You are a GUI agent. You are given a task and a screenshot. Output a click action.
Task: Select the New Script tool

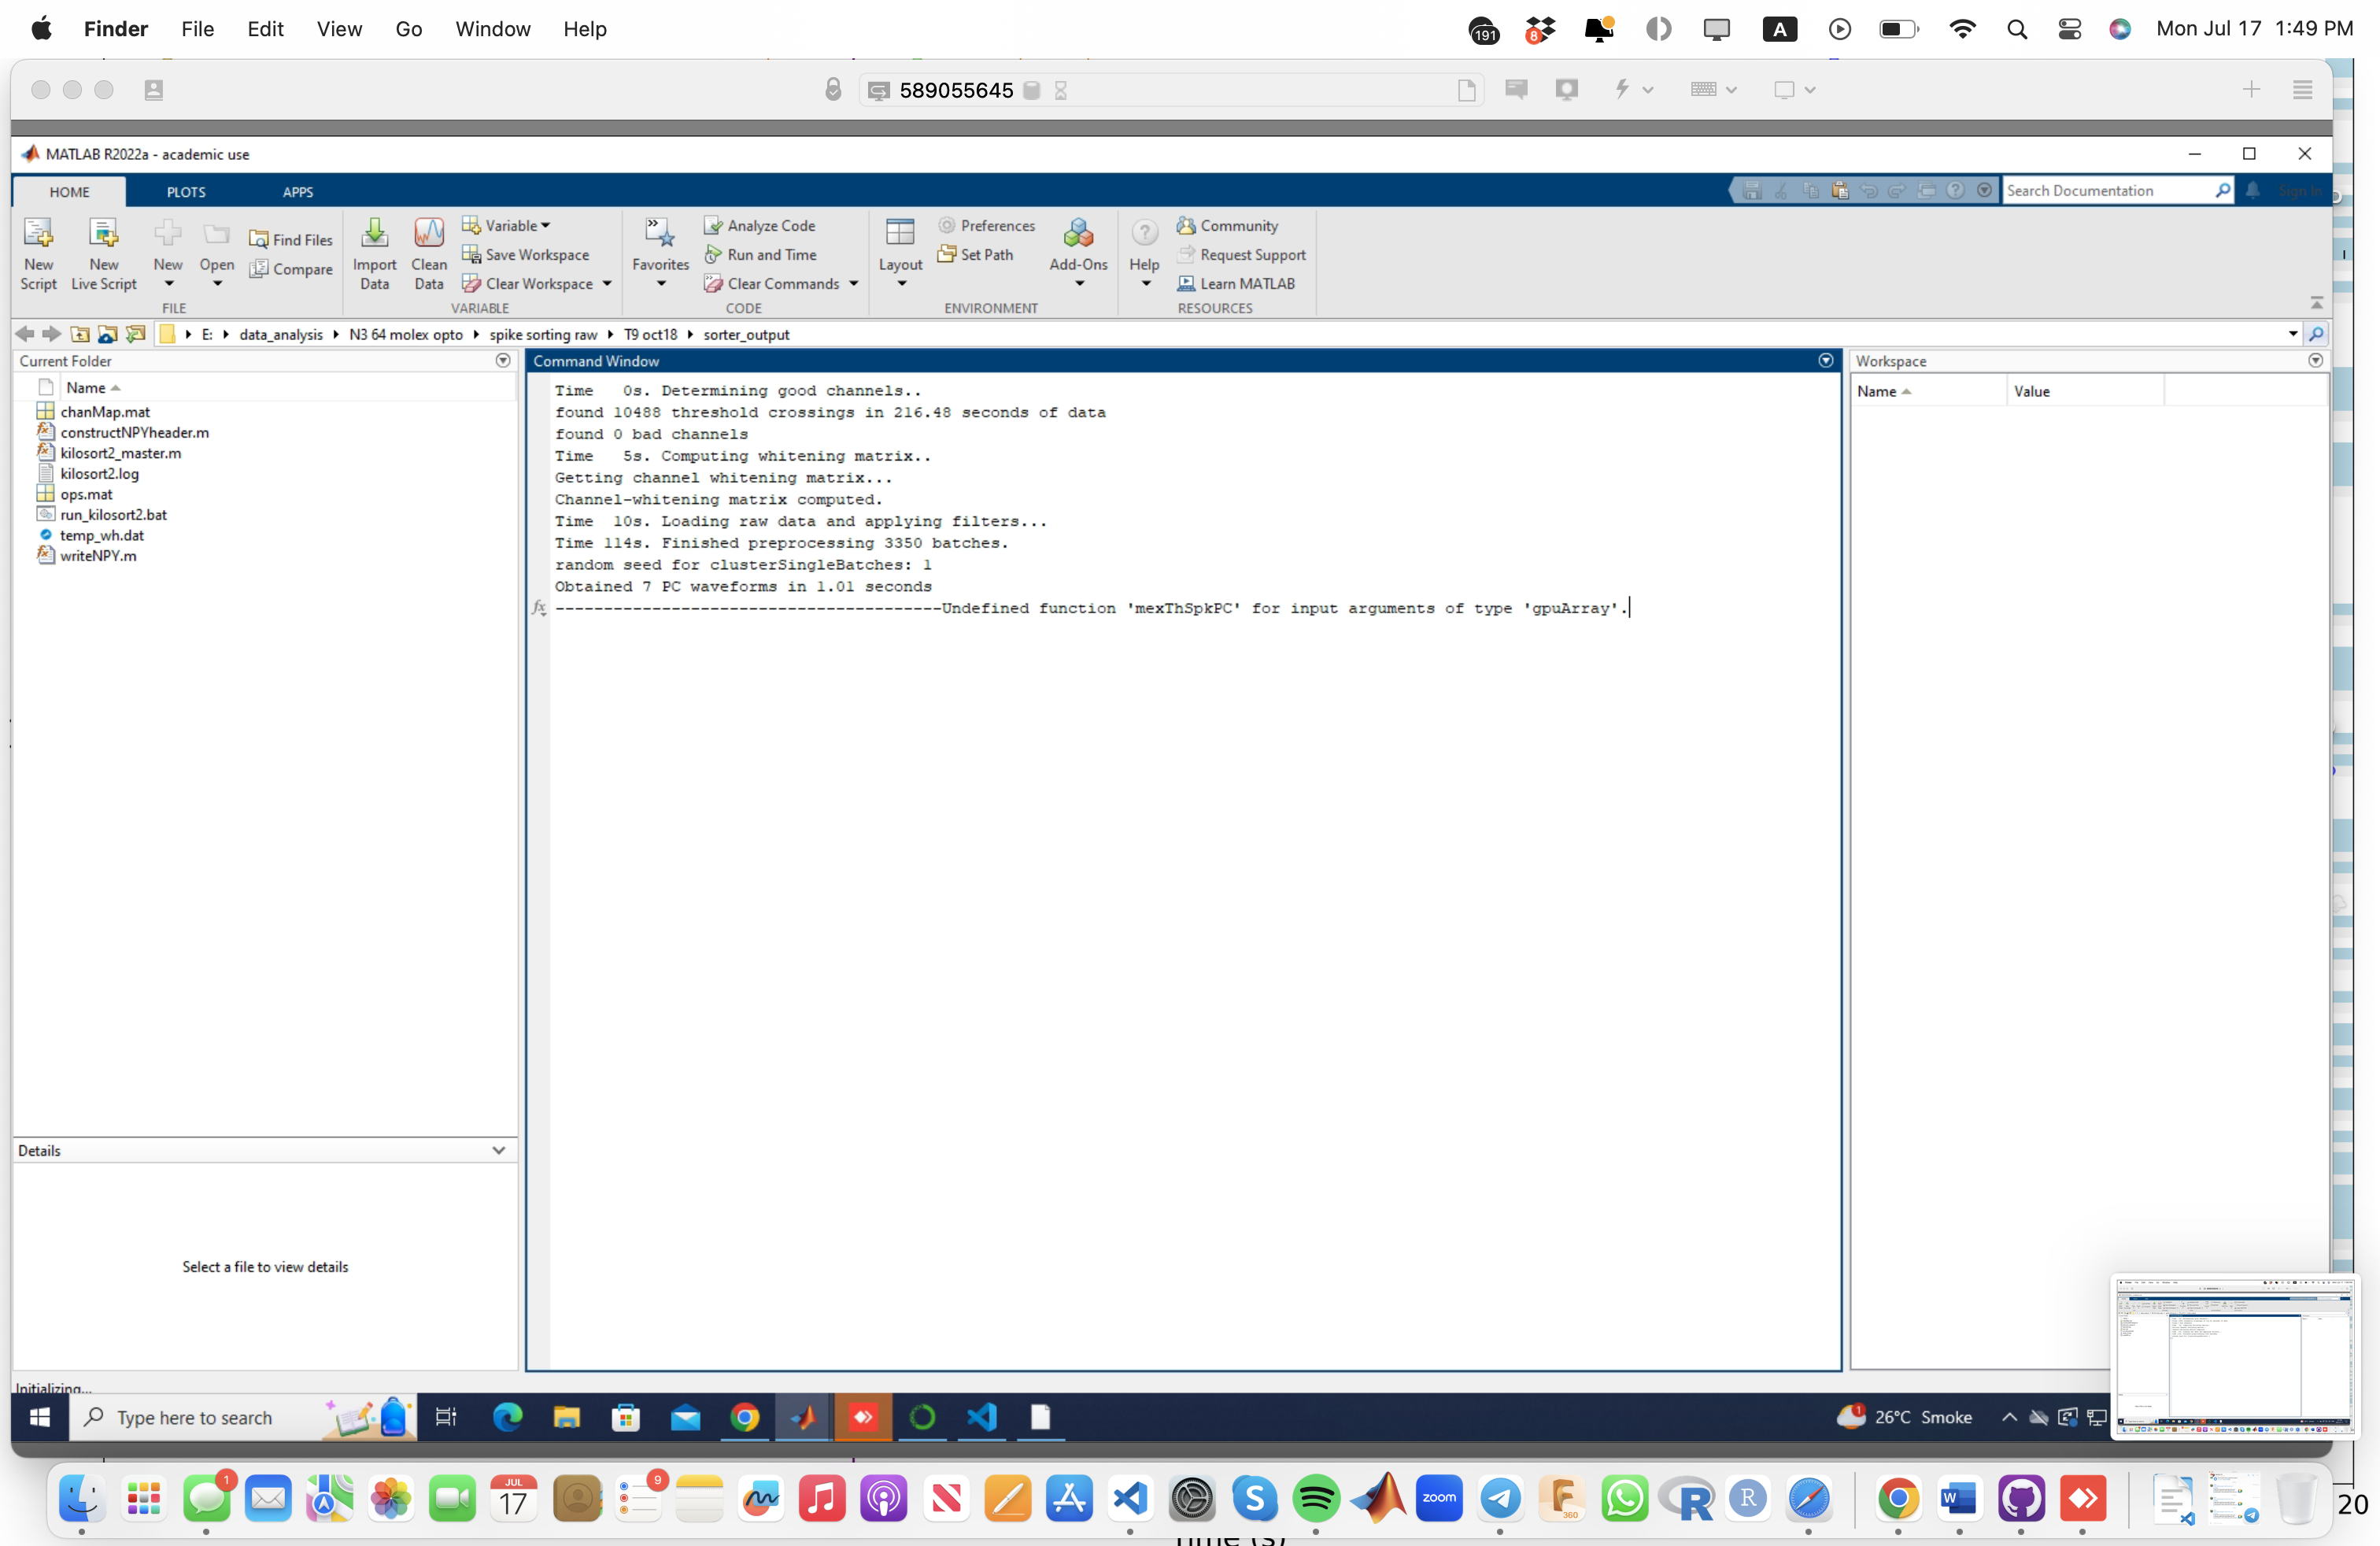(x=39, y=253)
